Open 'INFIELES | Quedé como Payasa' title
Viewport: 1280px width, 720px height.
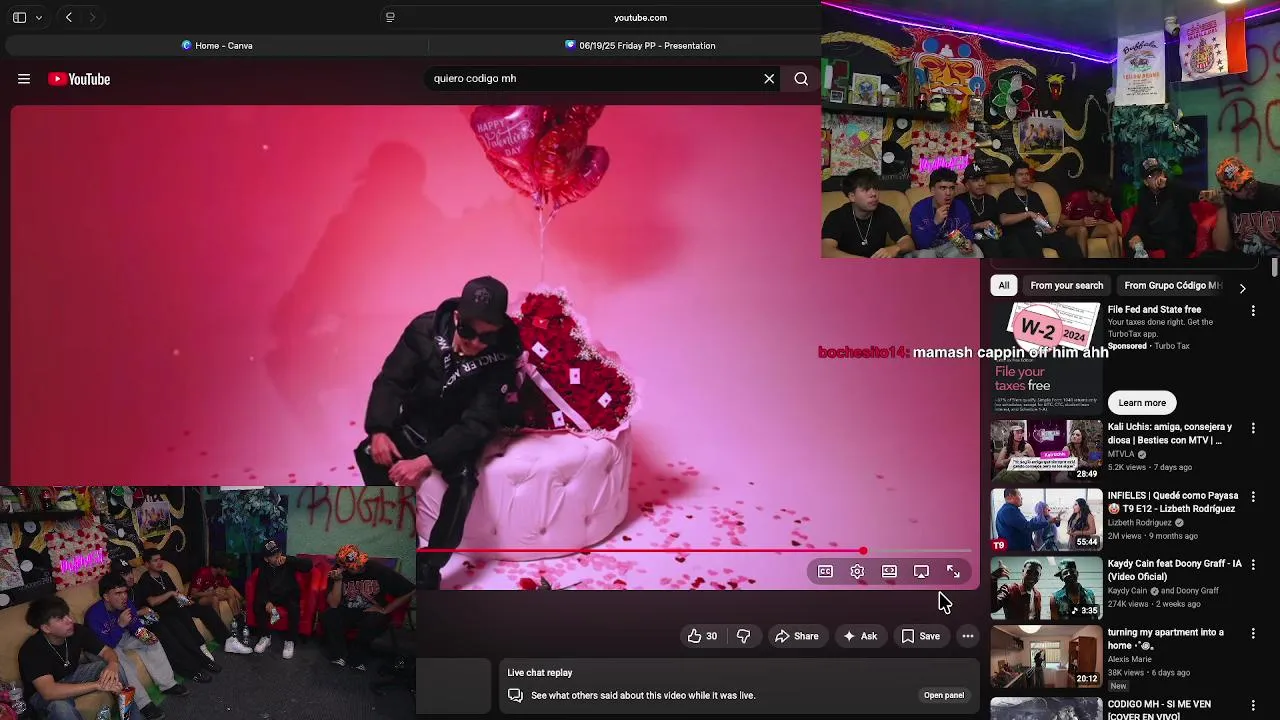(x=1173, y=502)
